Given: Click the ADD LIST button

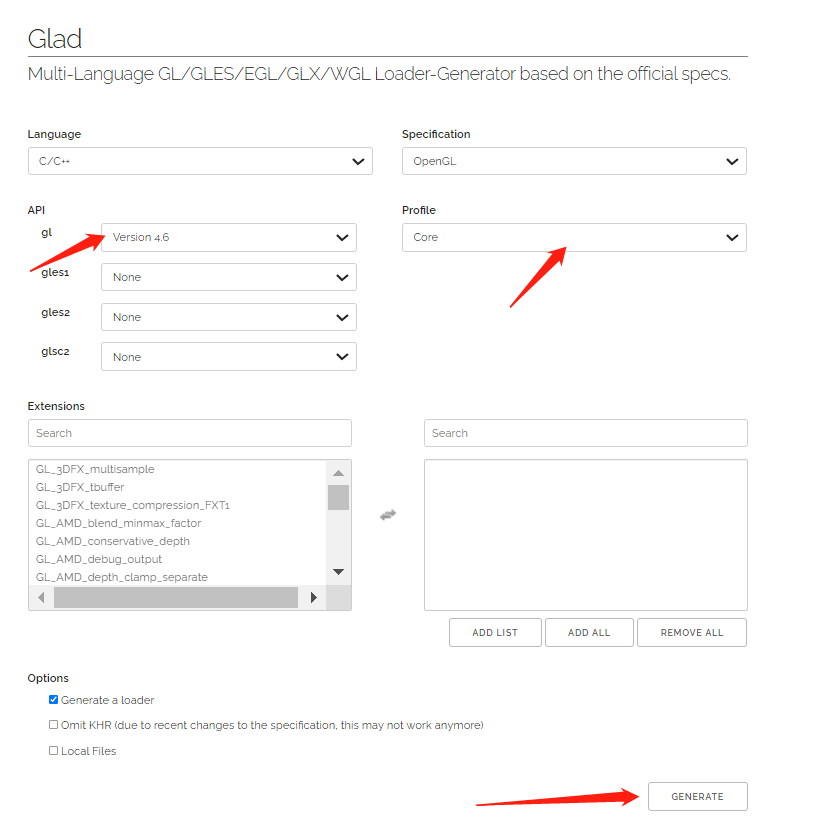Looking at the screenshot, I should (x=495, y=633).
